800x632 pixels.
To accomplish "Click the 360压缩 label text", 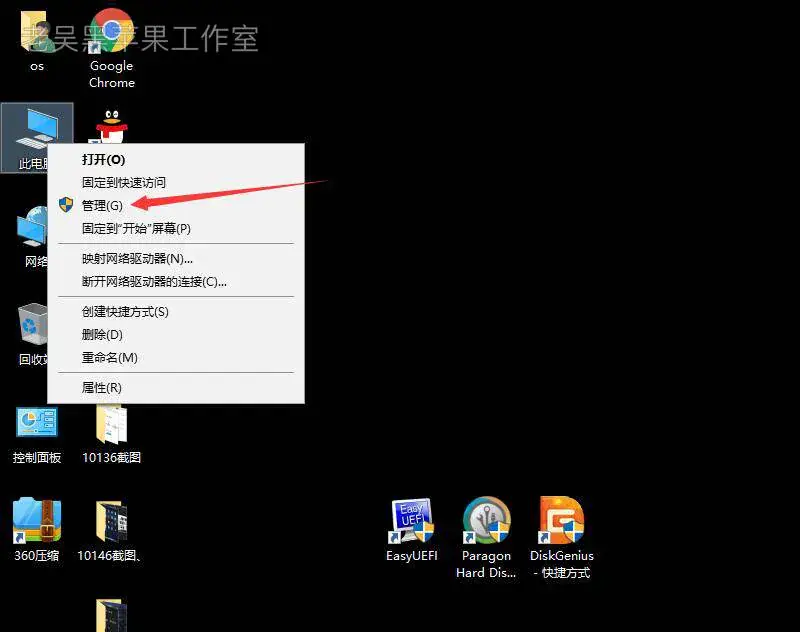I will pyautogui.click(x=37, y=555).
